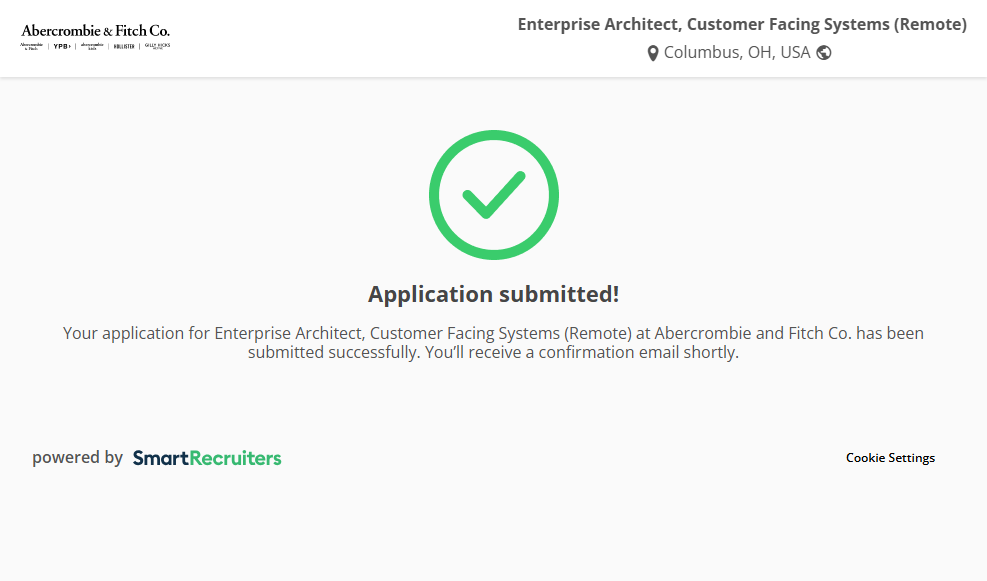Viewport: 987px width, 581px height.
Task: Click the green "Recruiters" part of the logo
Action: 236,458
